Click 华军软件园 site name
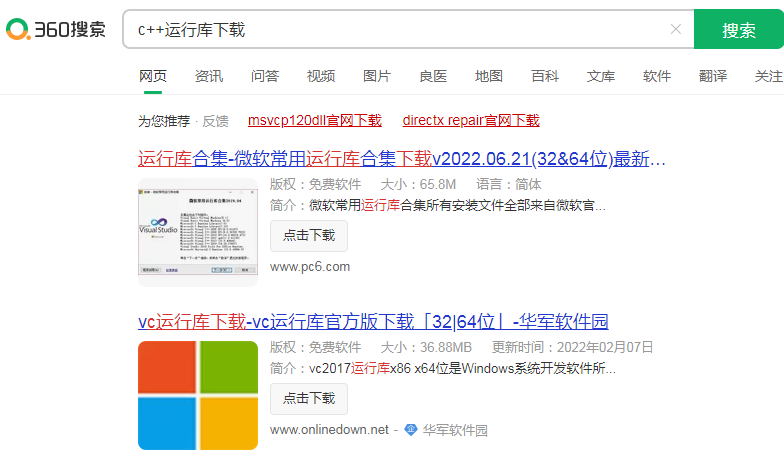784x464 pixels. click(x=455, y=430)
